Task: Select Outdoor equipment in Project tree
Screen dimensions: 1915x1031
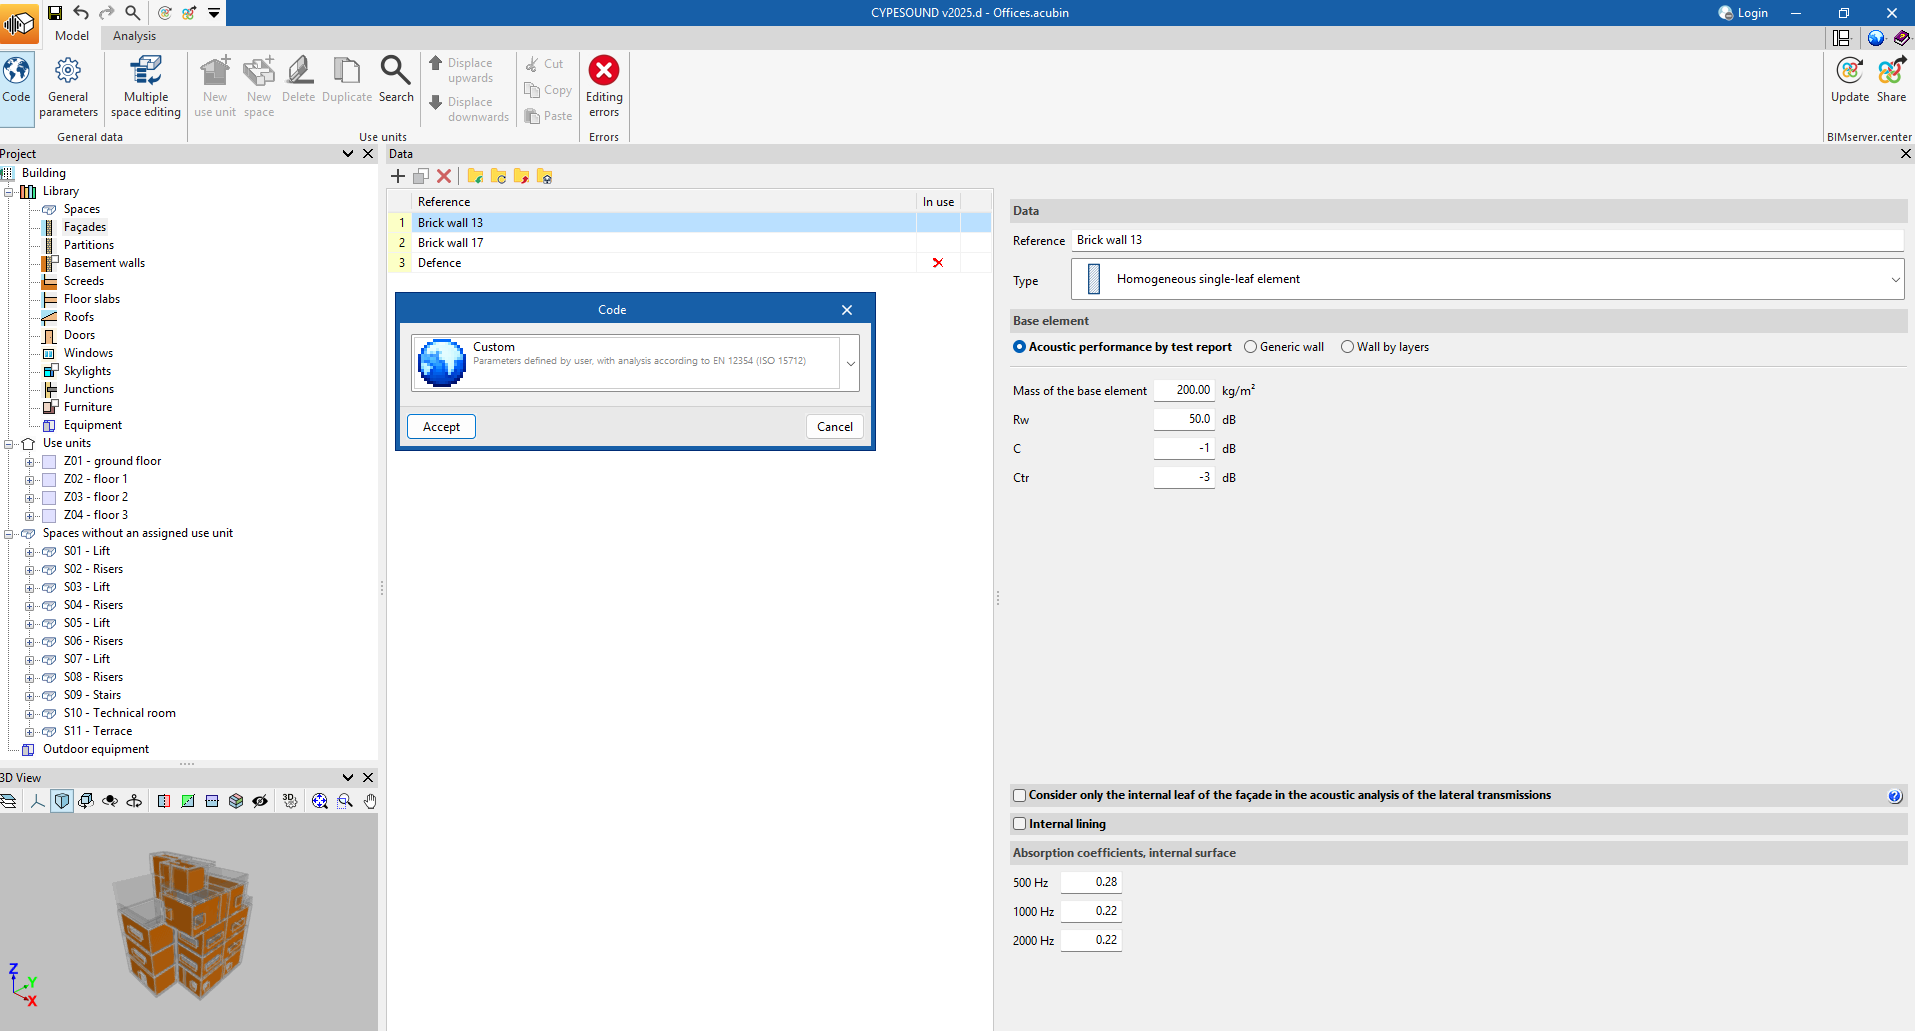Action: point(96,749)
